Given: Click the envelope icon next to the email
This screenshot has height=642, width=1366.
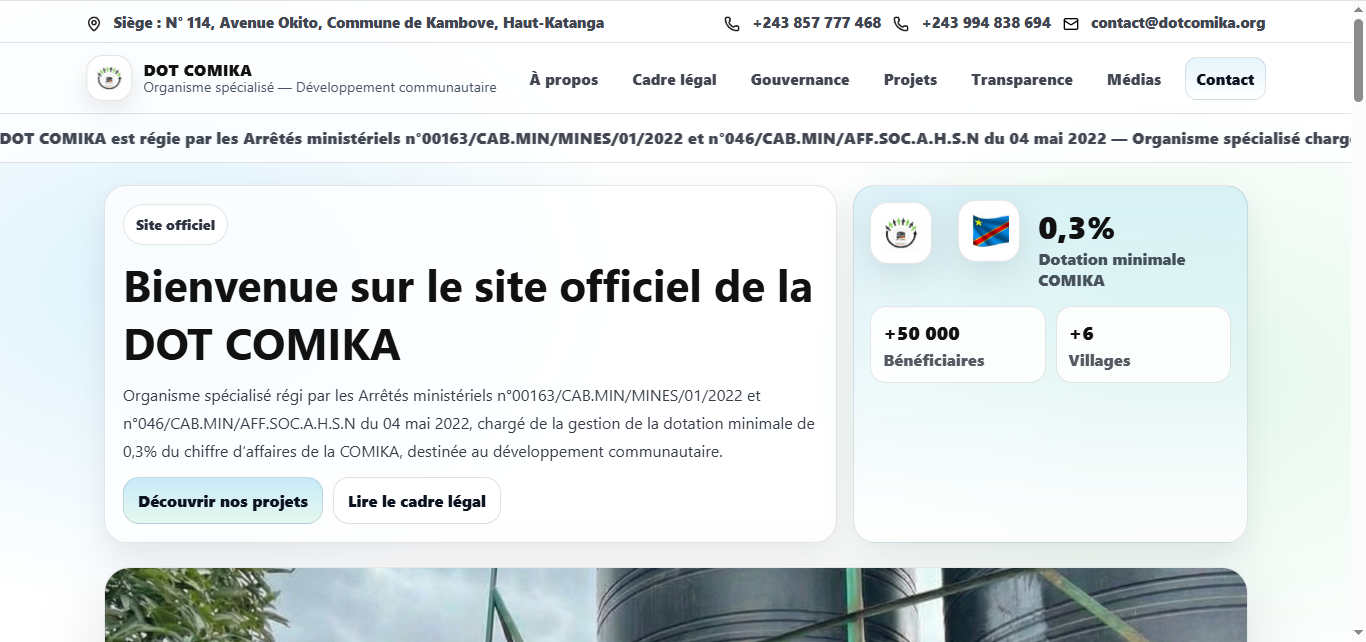Looking at the screenshot, I should coord(1069,22).
